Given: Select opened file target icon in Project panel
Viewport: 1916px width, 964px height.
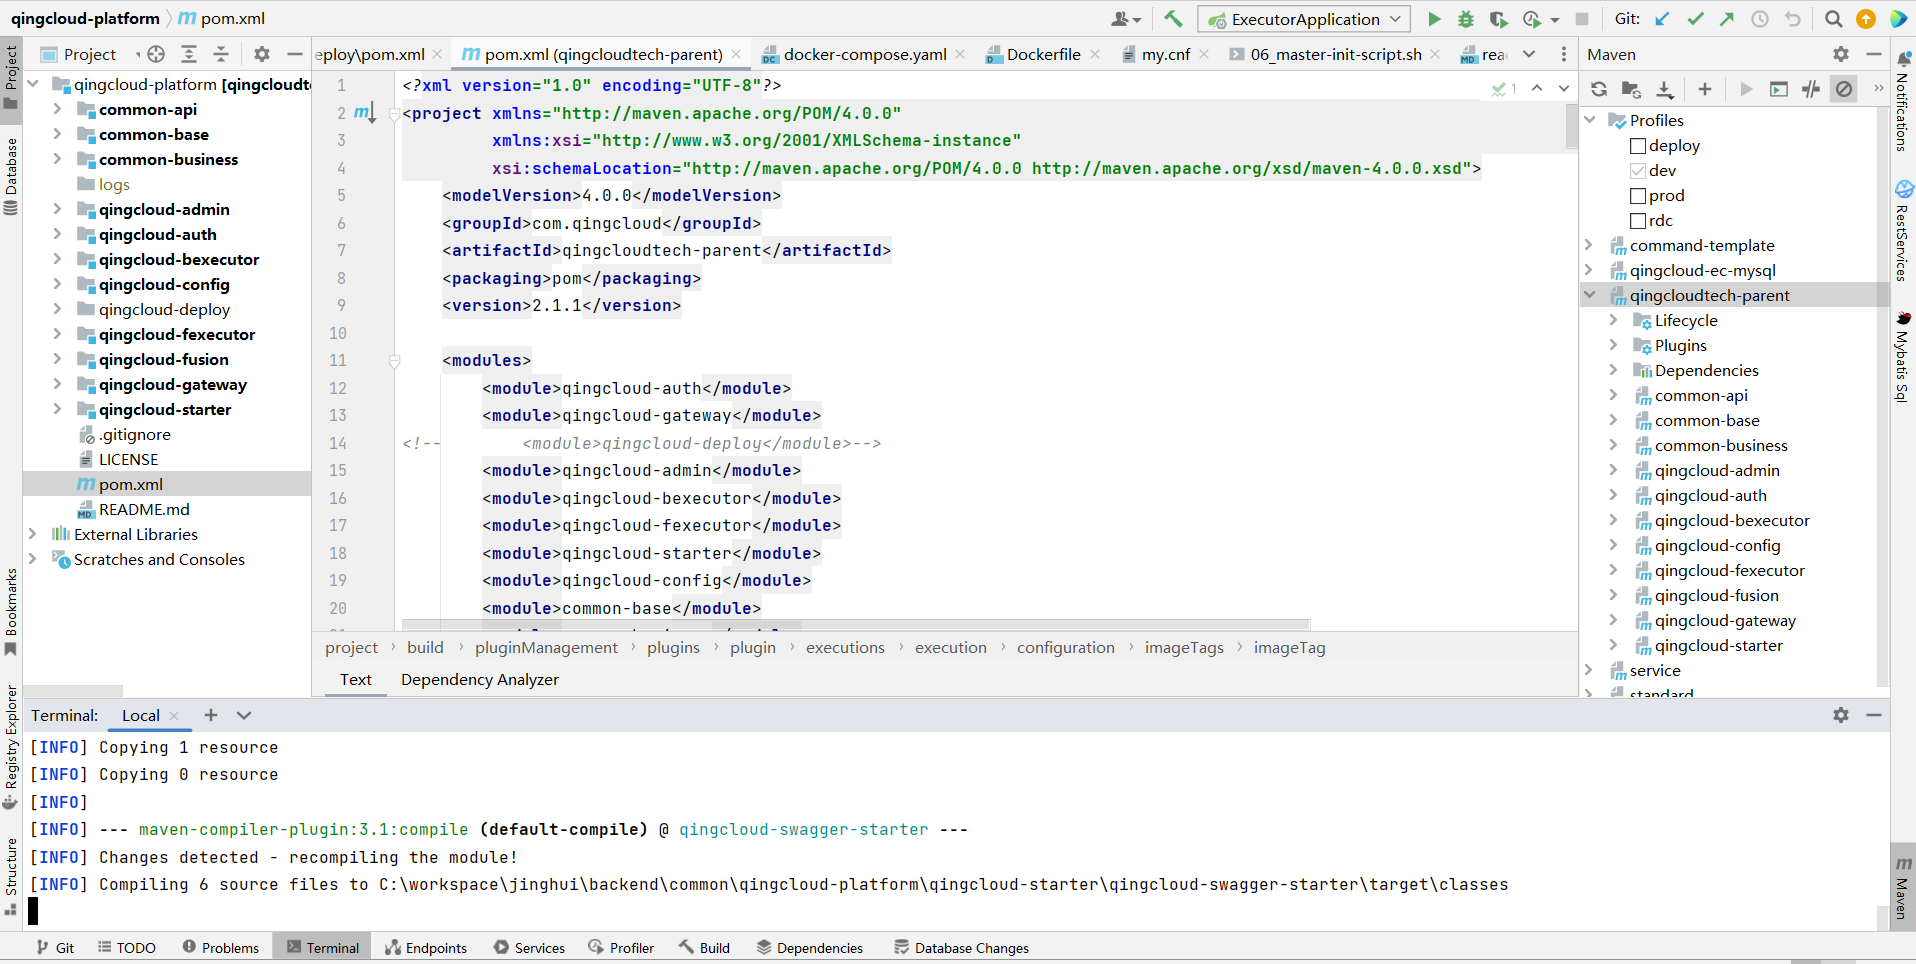Looking at the screenshot, I should [x=156, y=54].
